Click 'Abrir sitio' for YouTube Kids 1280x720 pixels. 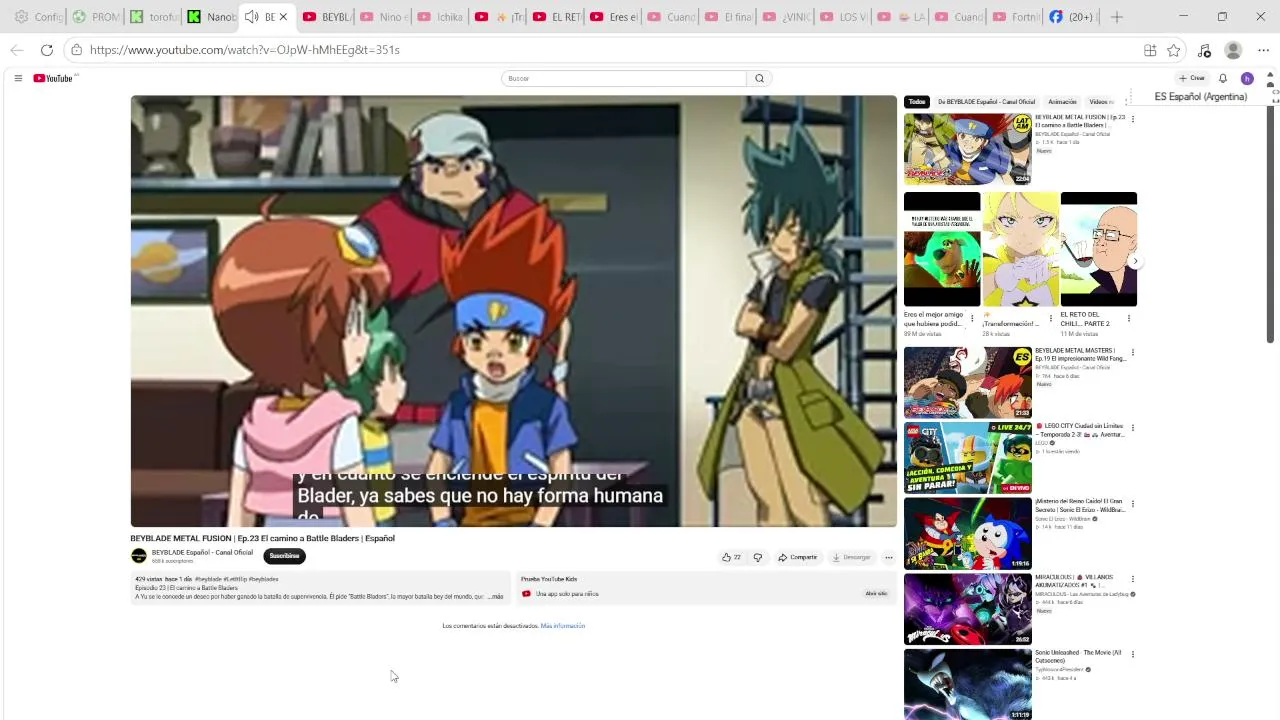(x=876, y=594)
